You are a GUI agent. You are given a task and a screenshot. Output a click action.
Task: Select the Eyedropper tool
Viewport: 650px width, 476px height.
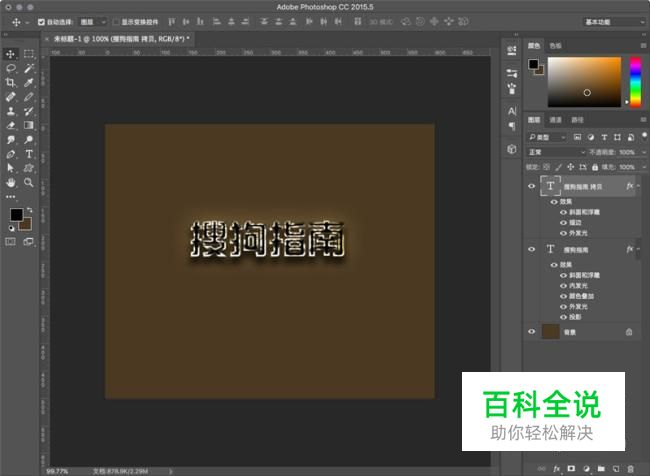point(29,83)
